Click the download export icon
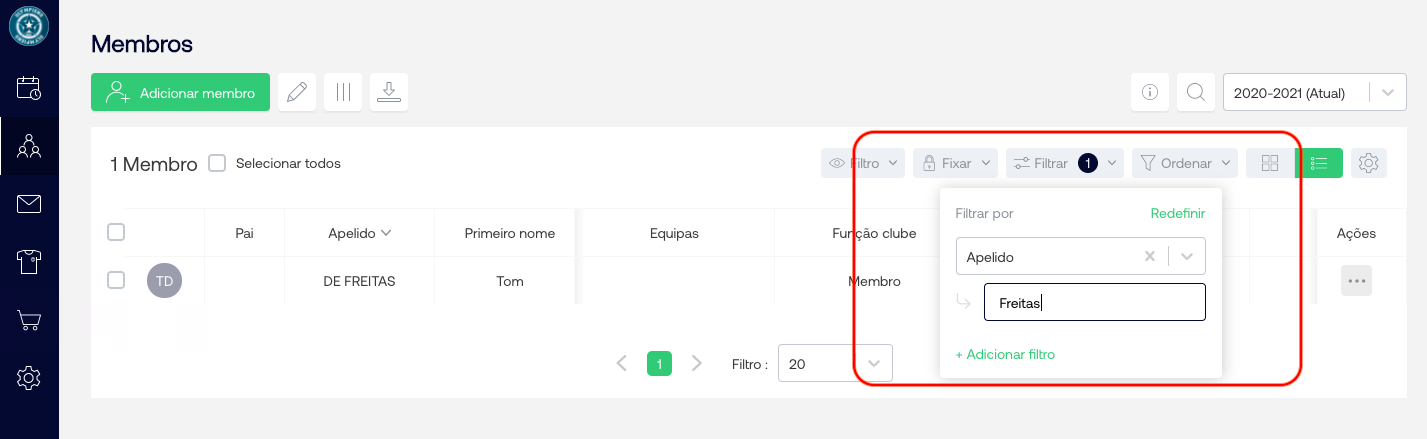Screen dimensions: 1427x439 (389, 93)
